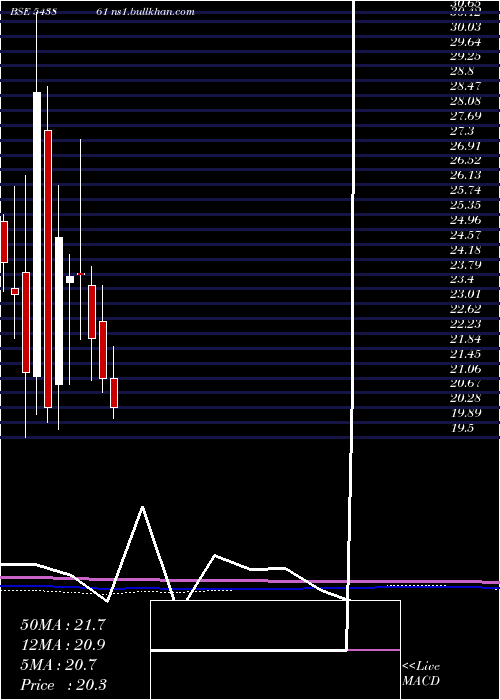Click the 19.89 price axis label
Viewport: 500px width, 700px height.
coord(466,413)
